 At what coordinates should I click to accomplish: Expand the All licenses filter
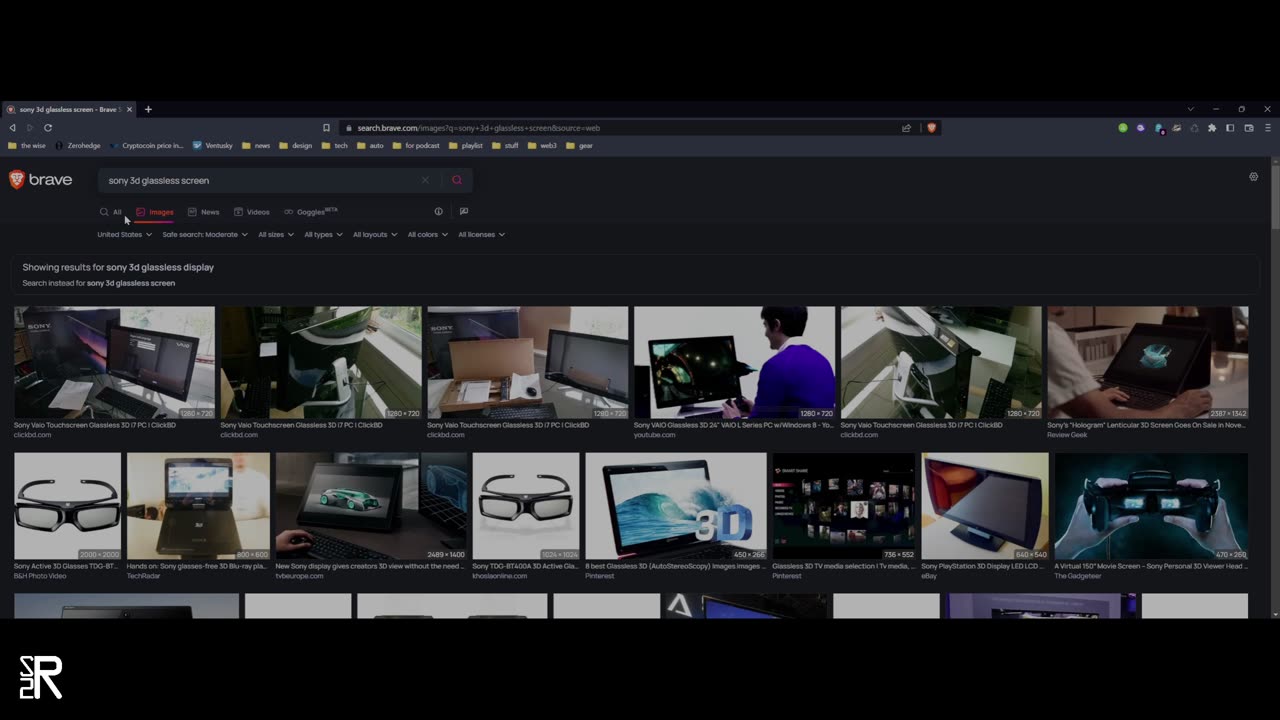tap(481, 235)
